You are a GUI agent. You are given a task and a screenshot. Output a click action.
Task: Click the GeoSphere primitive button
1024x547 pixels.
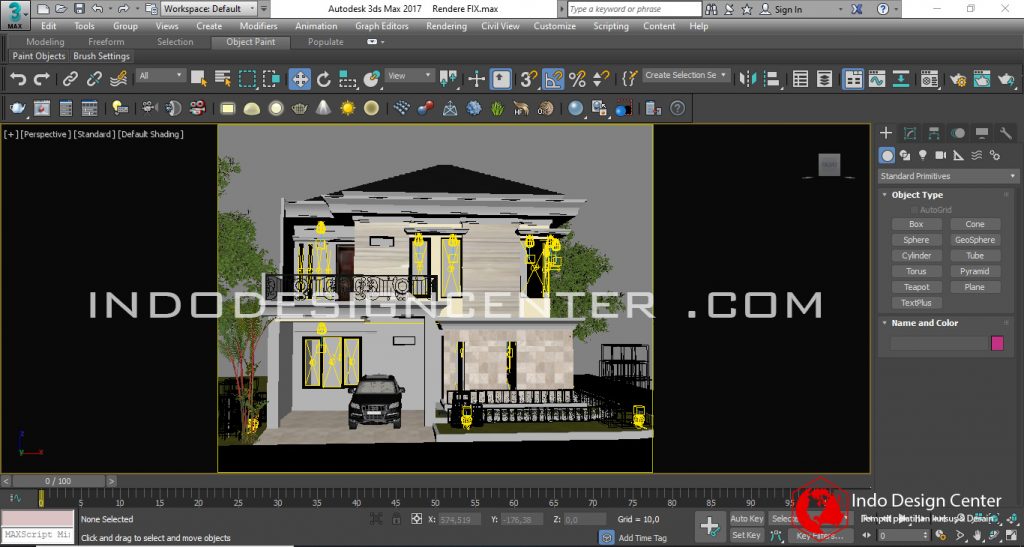[975, 240]
